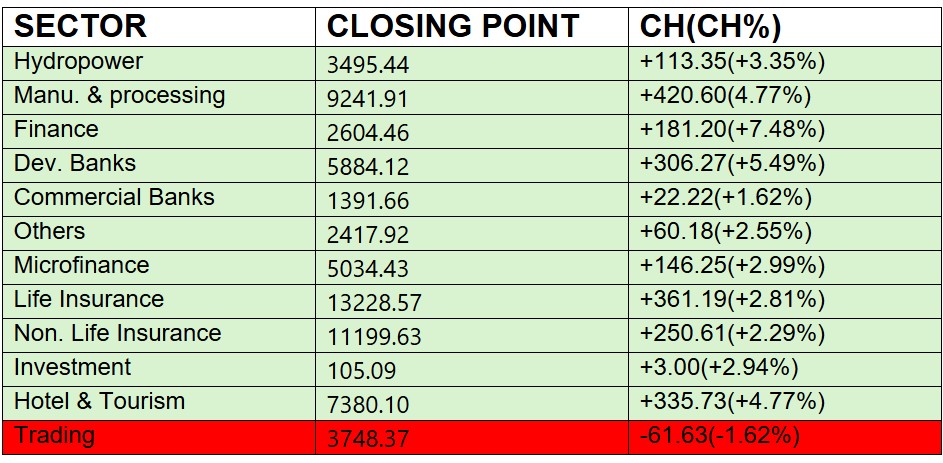Click the CH(CH%) column header
943x463 pixels.
(711, 25)
